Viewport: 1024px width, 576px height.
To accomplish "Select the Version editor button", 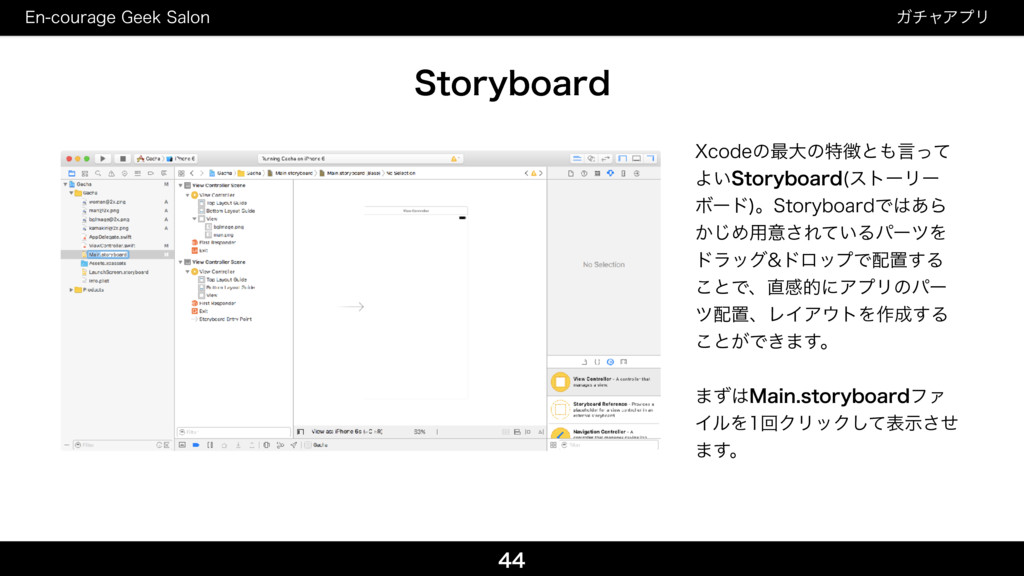I will (x=605, y=159).
